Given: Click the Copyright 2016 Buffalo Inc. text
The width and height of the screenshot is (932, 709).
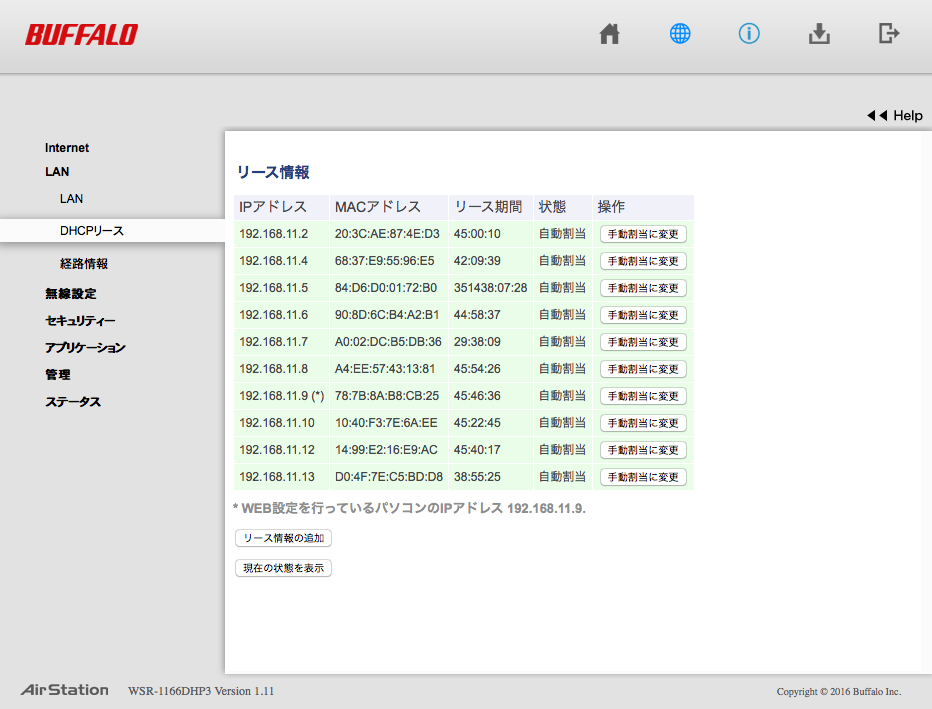Looking at the screenshot, I should coord(839,692).
